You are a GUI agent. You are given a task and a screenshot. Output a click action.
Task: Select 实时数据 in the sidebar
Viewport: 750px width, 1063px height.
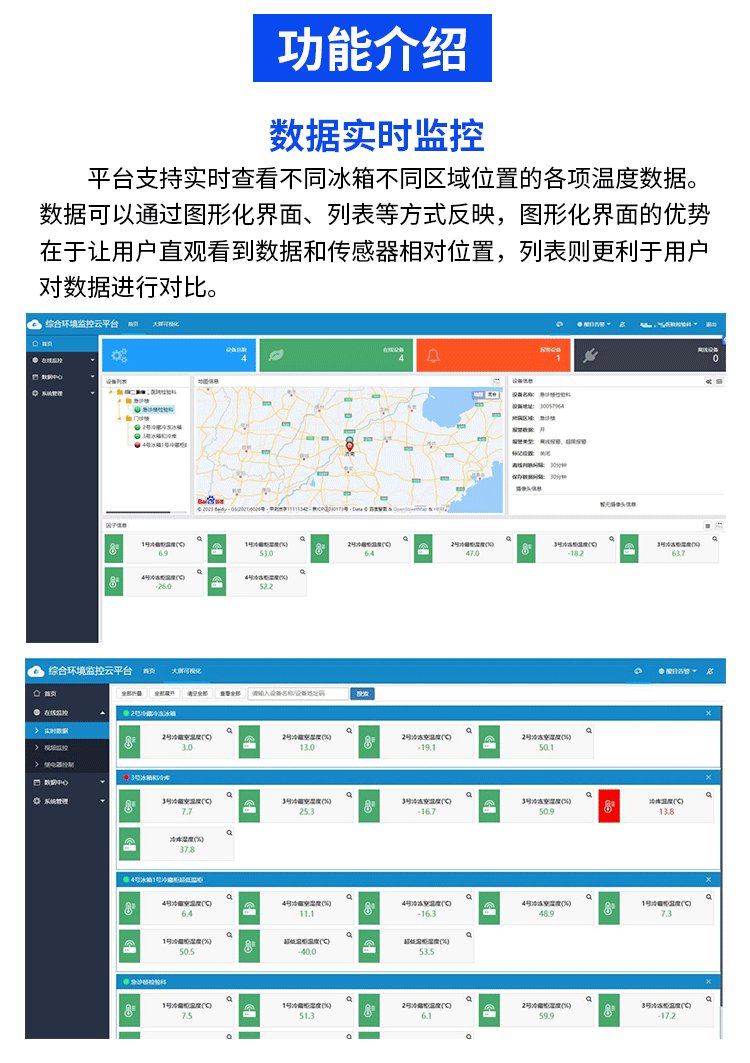pyautogui.click(x=62, y=731)
